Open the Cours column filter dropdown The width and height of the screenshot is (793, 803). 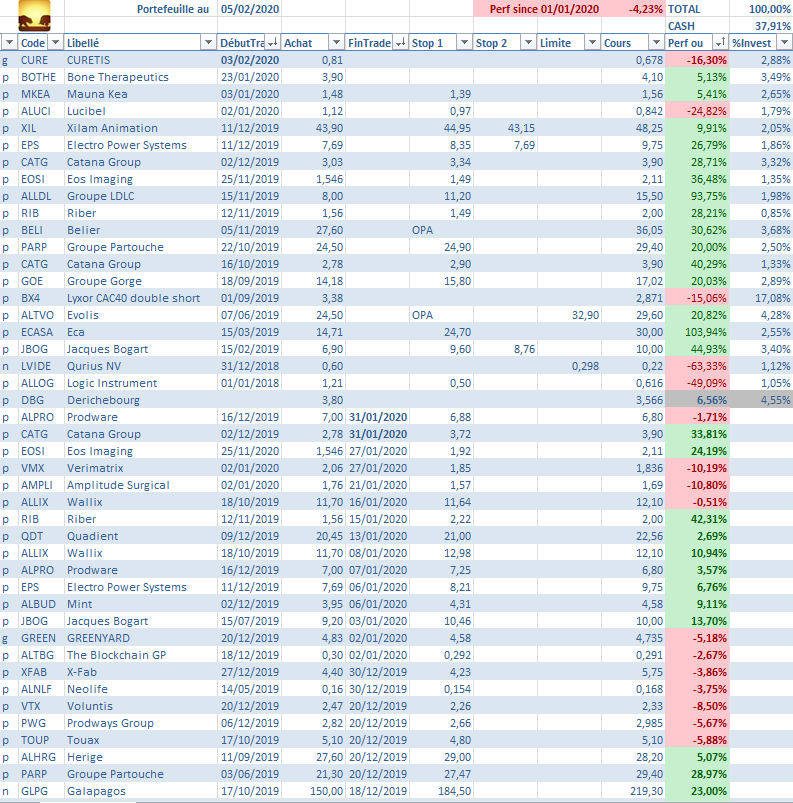[x=657, y=43]
